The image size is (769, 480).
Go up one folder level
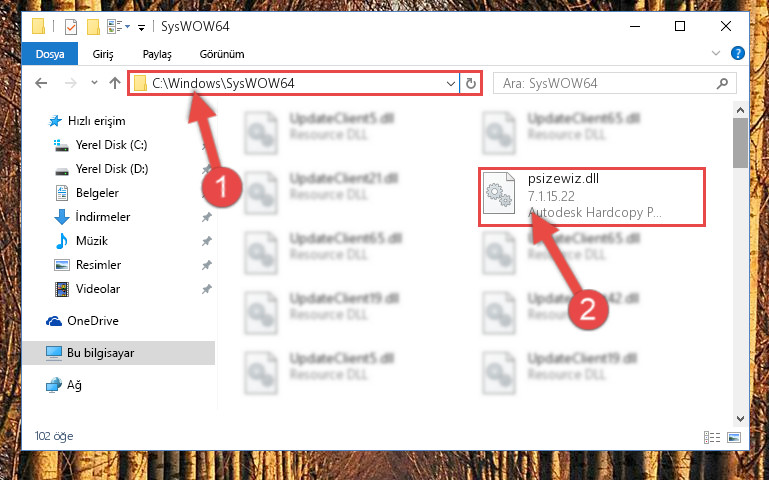tap(115, 83)
